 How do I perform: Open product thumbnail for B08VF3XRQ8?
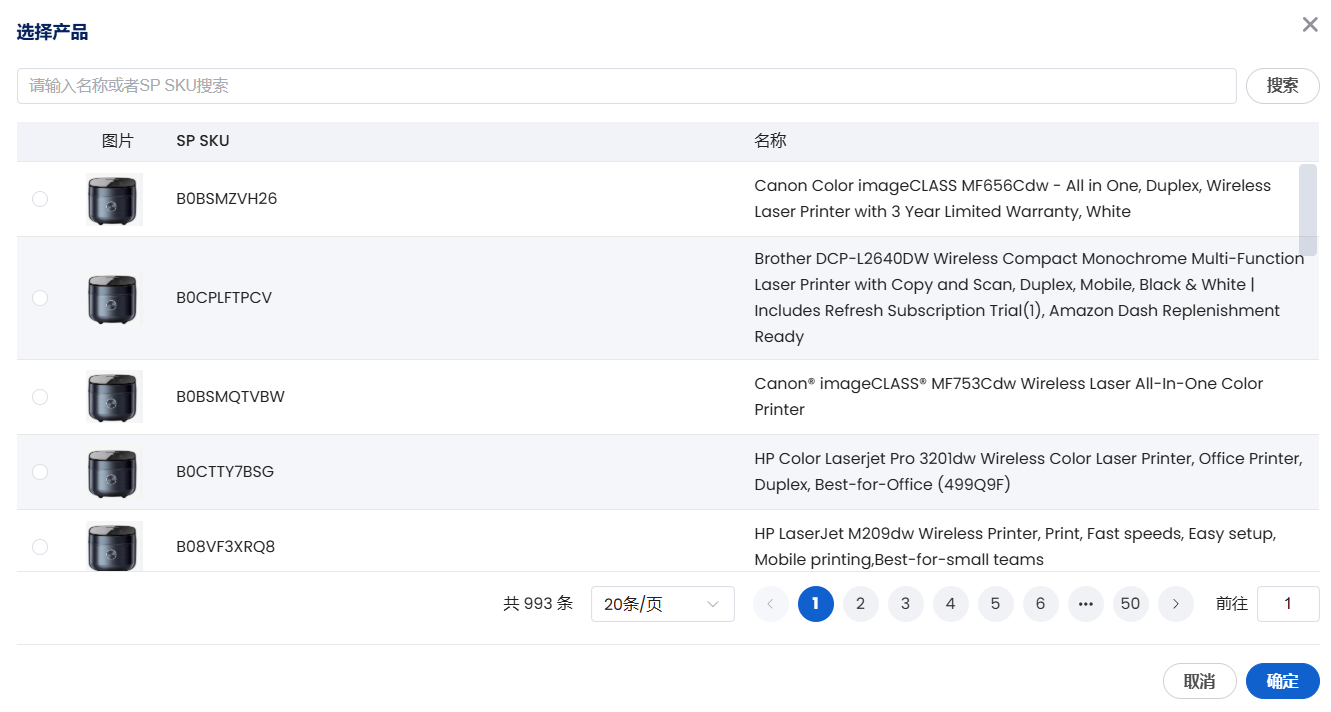click(x=114, y=546)
